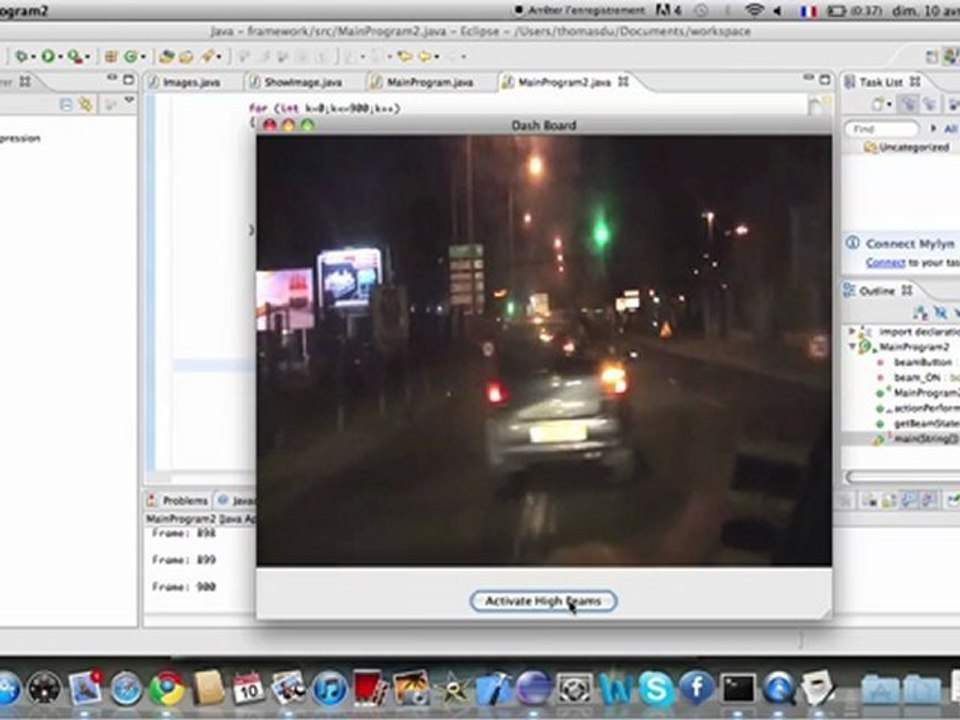Open the Debug dropdown arrow

point(32,58)
